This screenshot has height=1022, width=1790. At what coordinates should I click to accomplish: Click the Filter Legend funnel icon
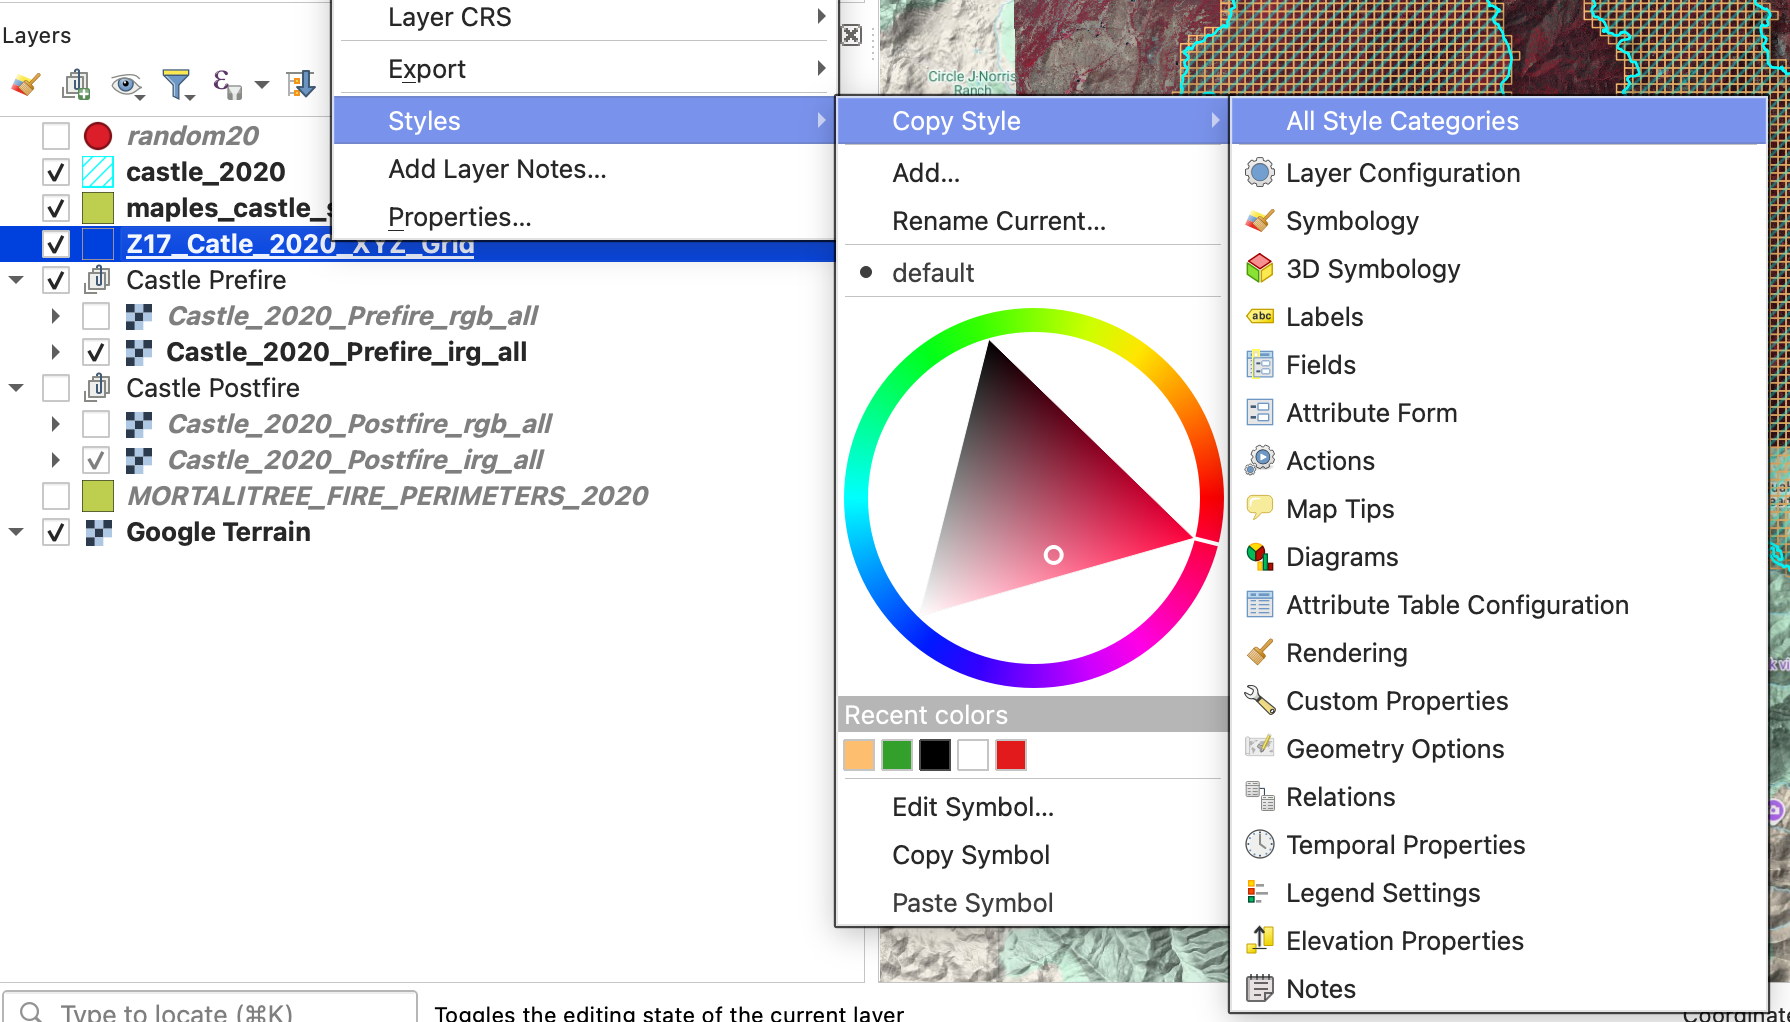177,85
